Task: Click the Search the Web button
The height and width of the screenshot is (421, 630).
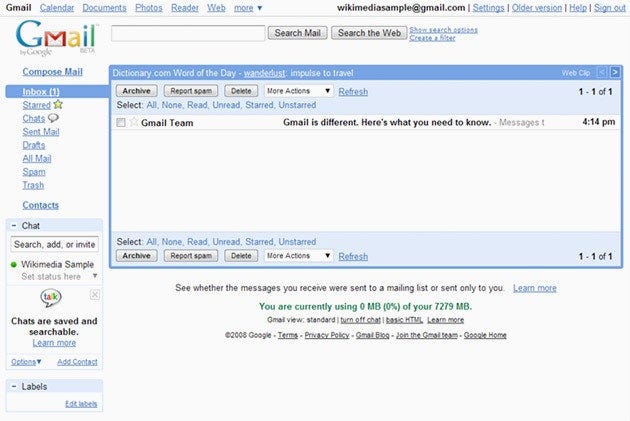Action: click(x=369, y=33)
